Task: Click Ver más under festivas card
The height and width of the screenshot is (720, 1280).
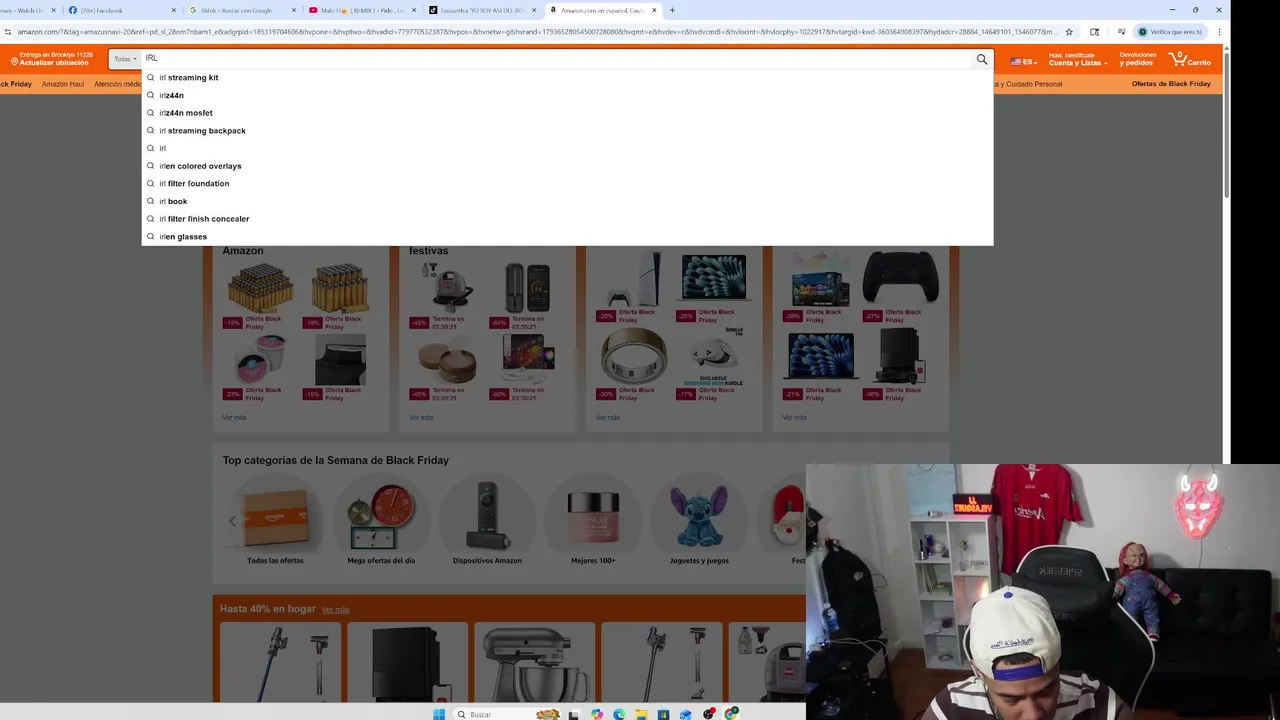Action: [421, 417]
